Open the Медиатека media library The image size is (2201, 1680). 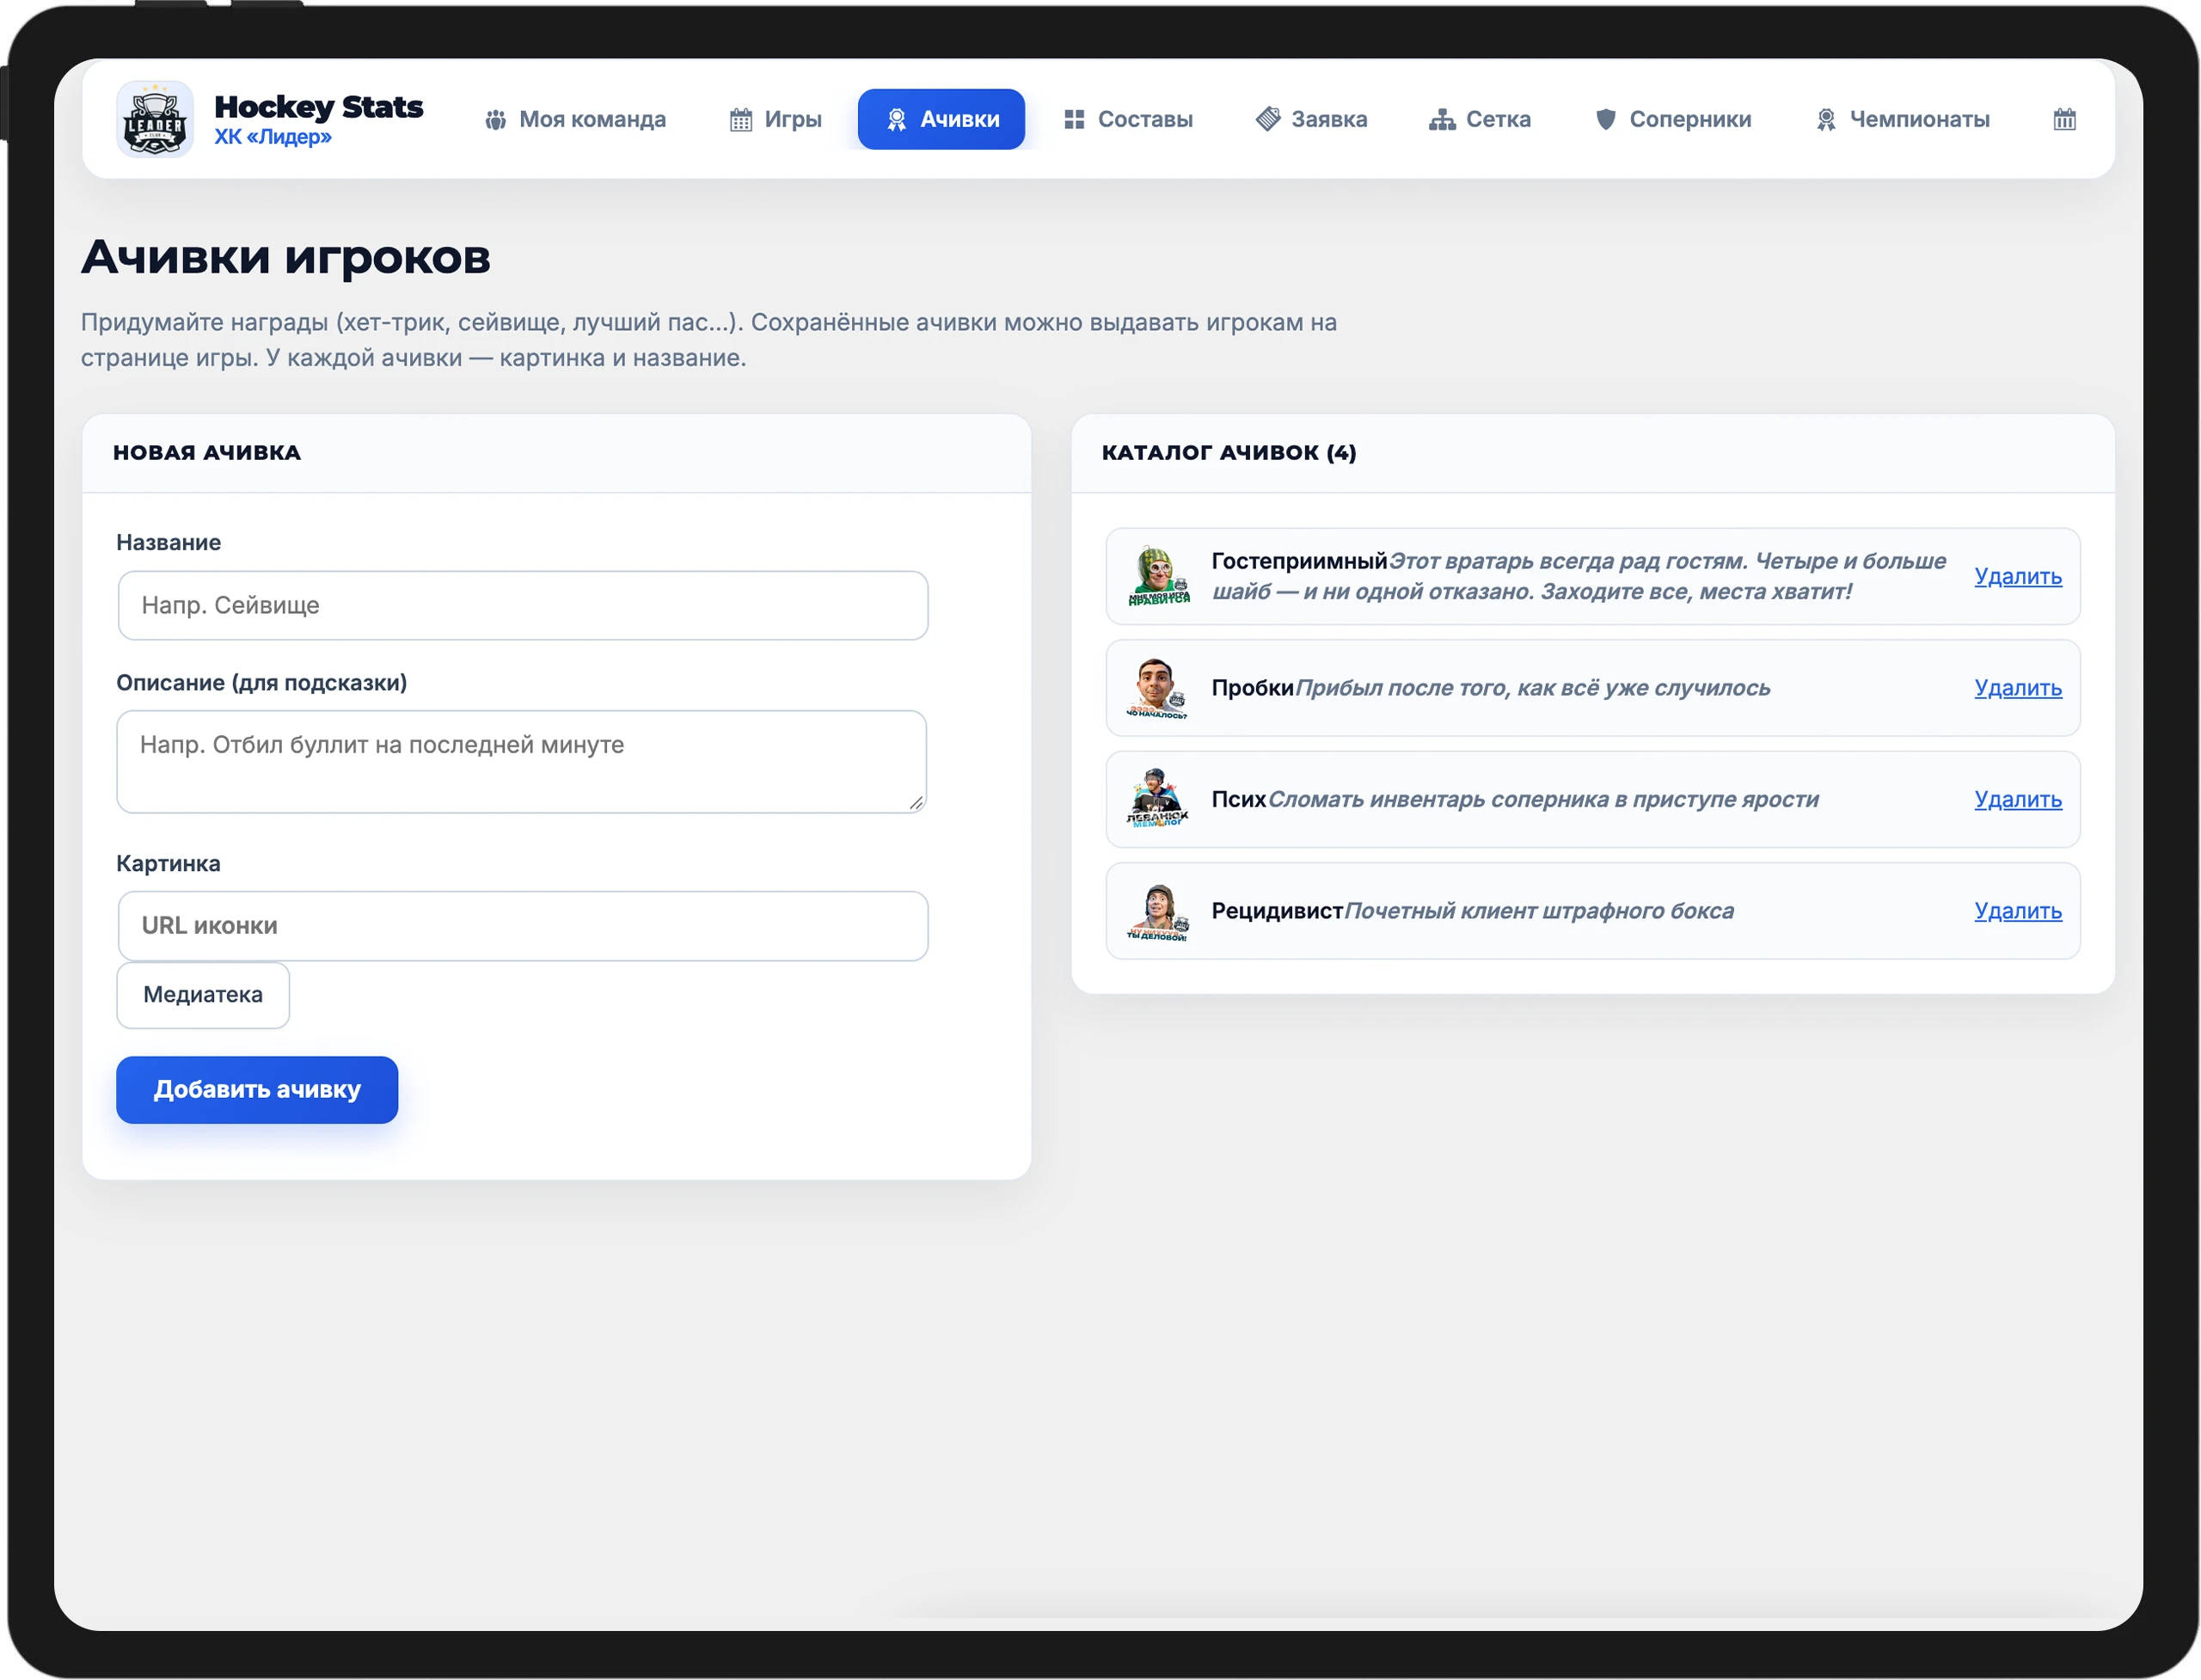(203, 995)
